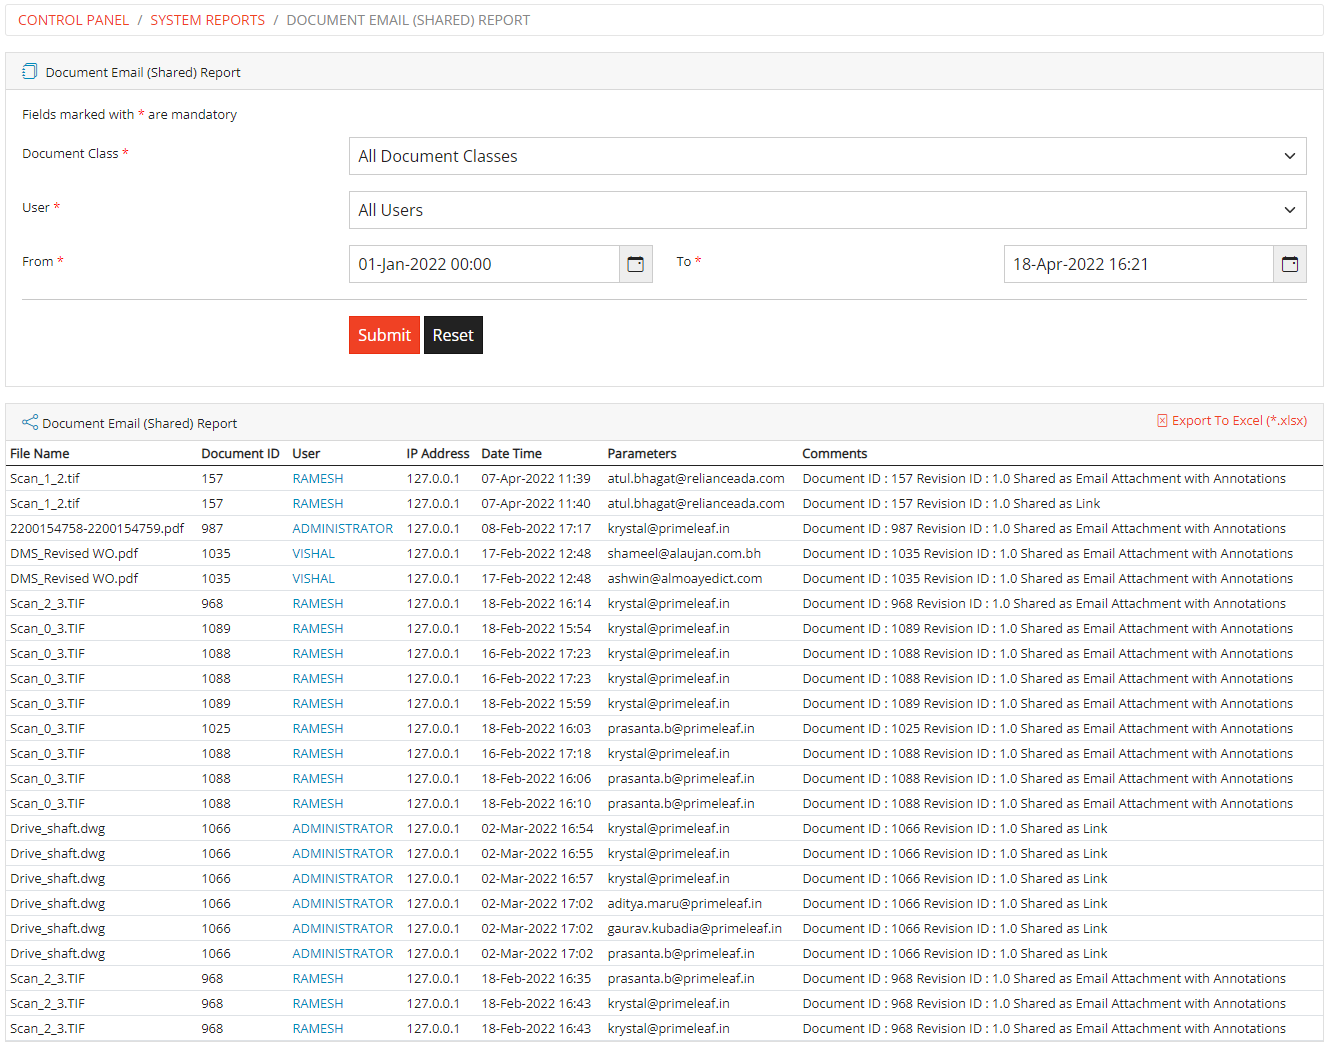Open SYSTEM REPORTS from the breadcrumb trail
The image size is (1331, 1059).
[x=207, y=20]
